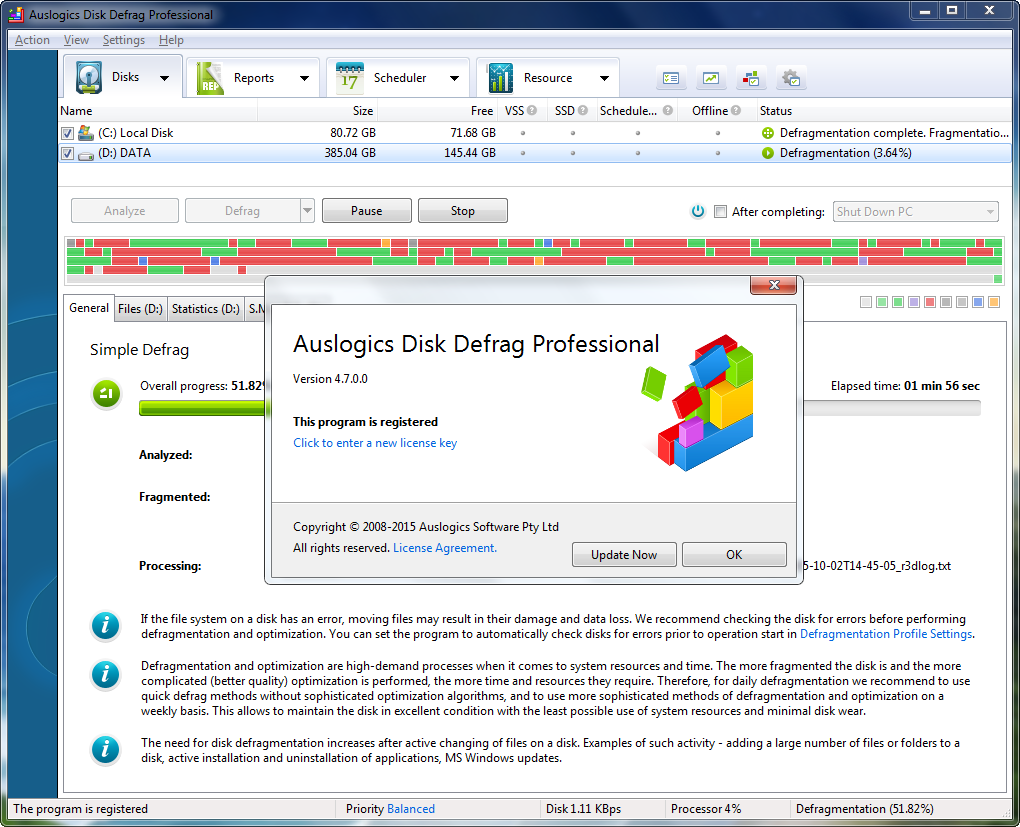The image size is (1020, 827).
Task: Open the Defrag button dropdown arrow
Action: click(x=307, y=211)
